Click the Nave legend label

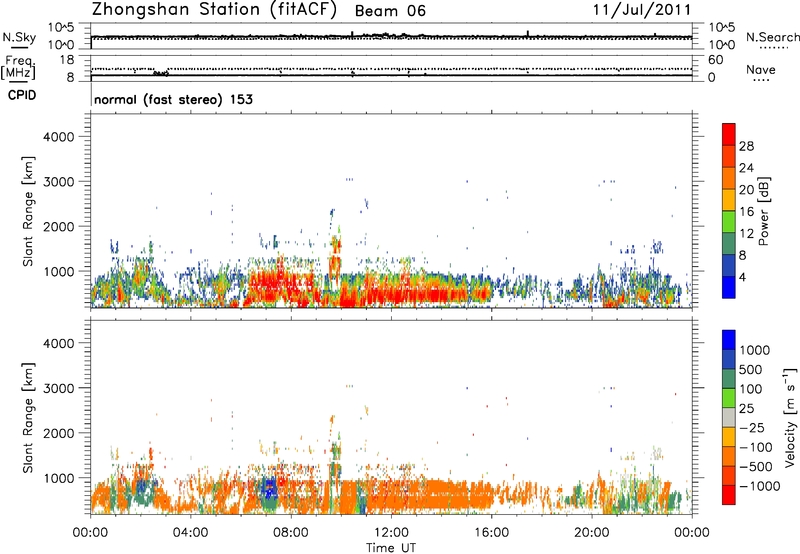coord(761,69)
